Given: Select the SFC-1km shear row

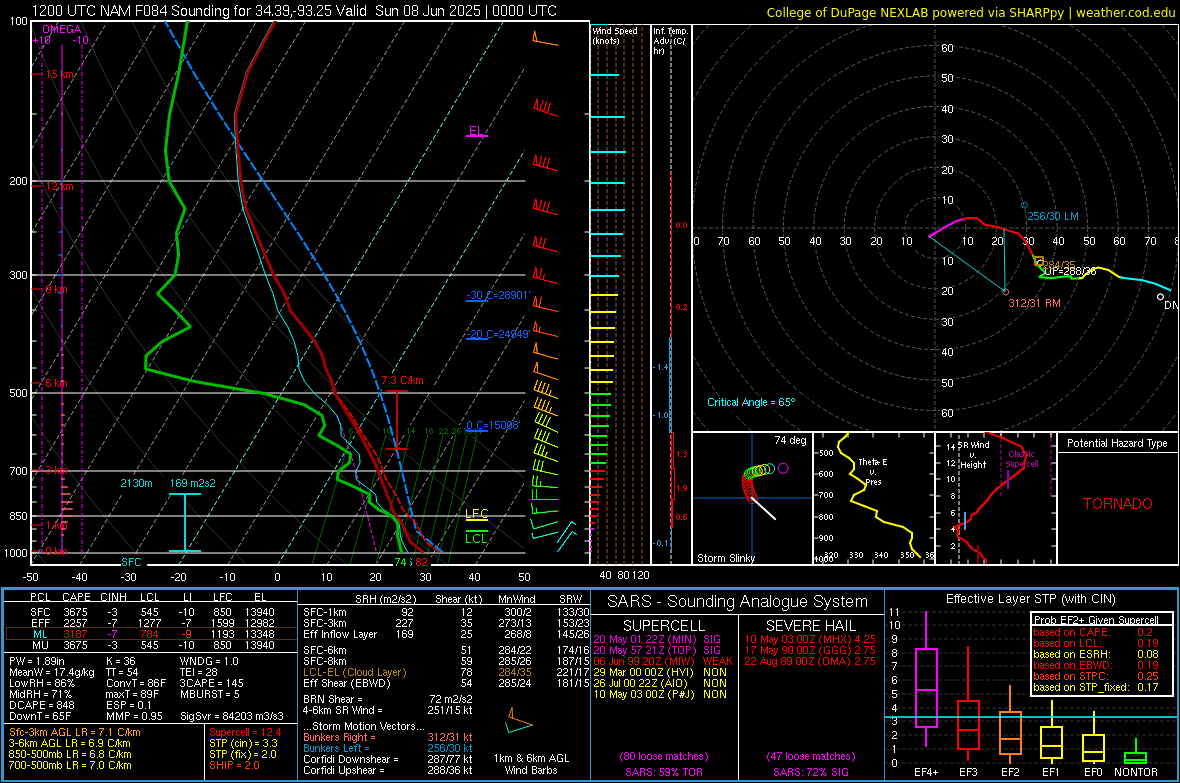Looking at the screenshot, I should click(446, 612).
